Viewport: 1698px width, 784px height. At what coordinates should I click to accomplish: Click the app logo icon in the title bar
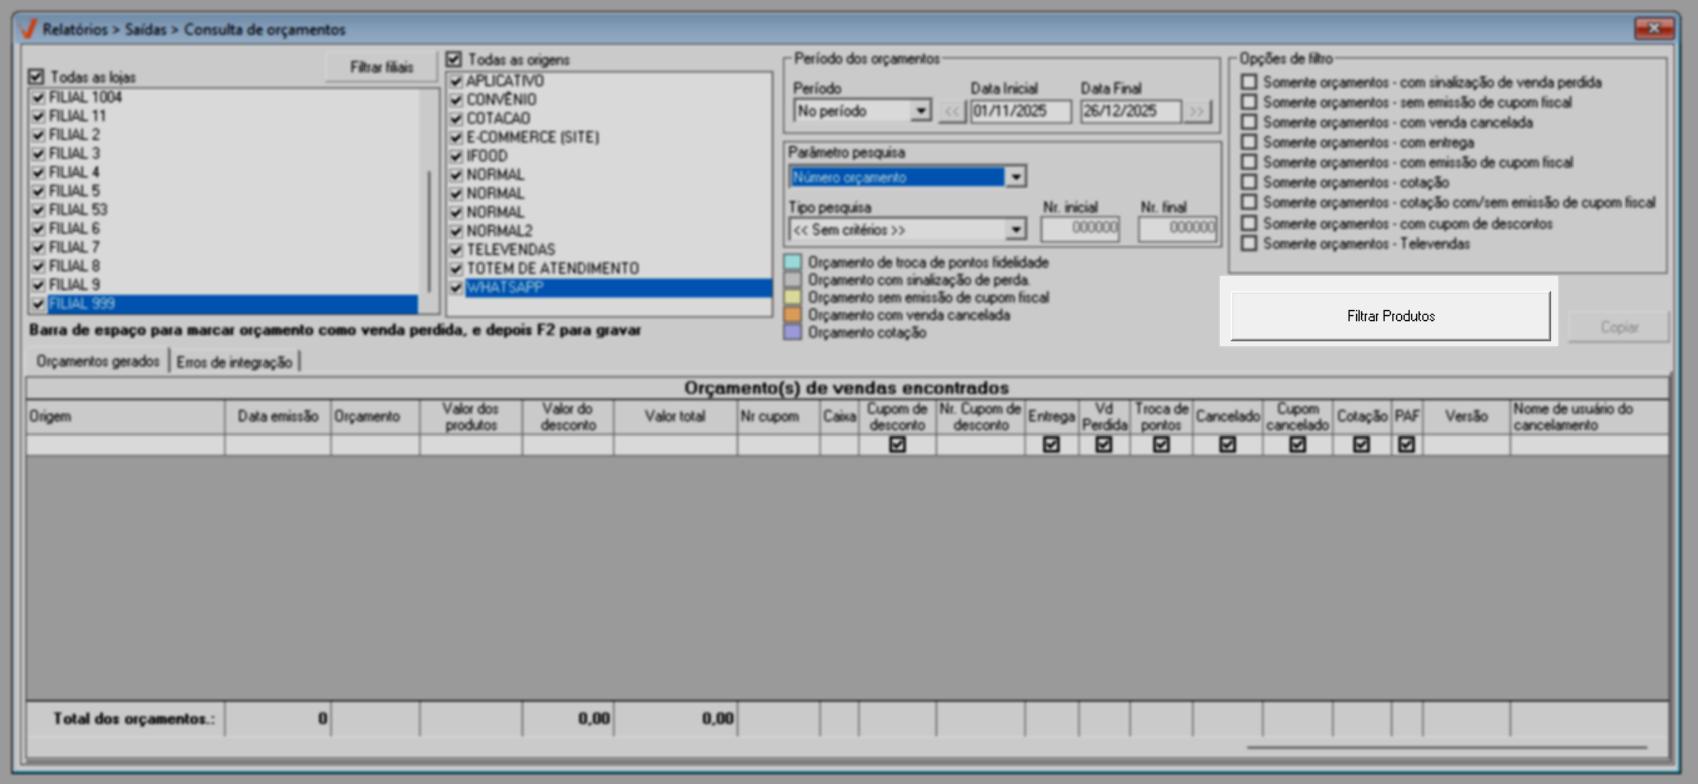pyautogui.click(x=28, y=29)
